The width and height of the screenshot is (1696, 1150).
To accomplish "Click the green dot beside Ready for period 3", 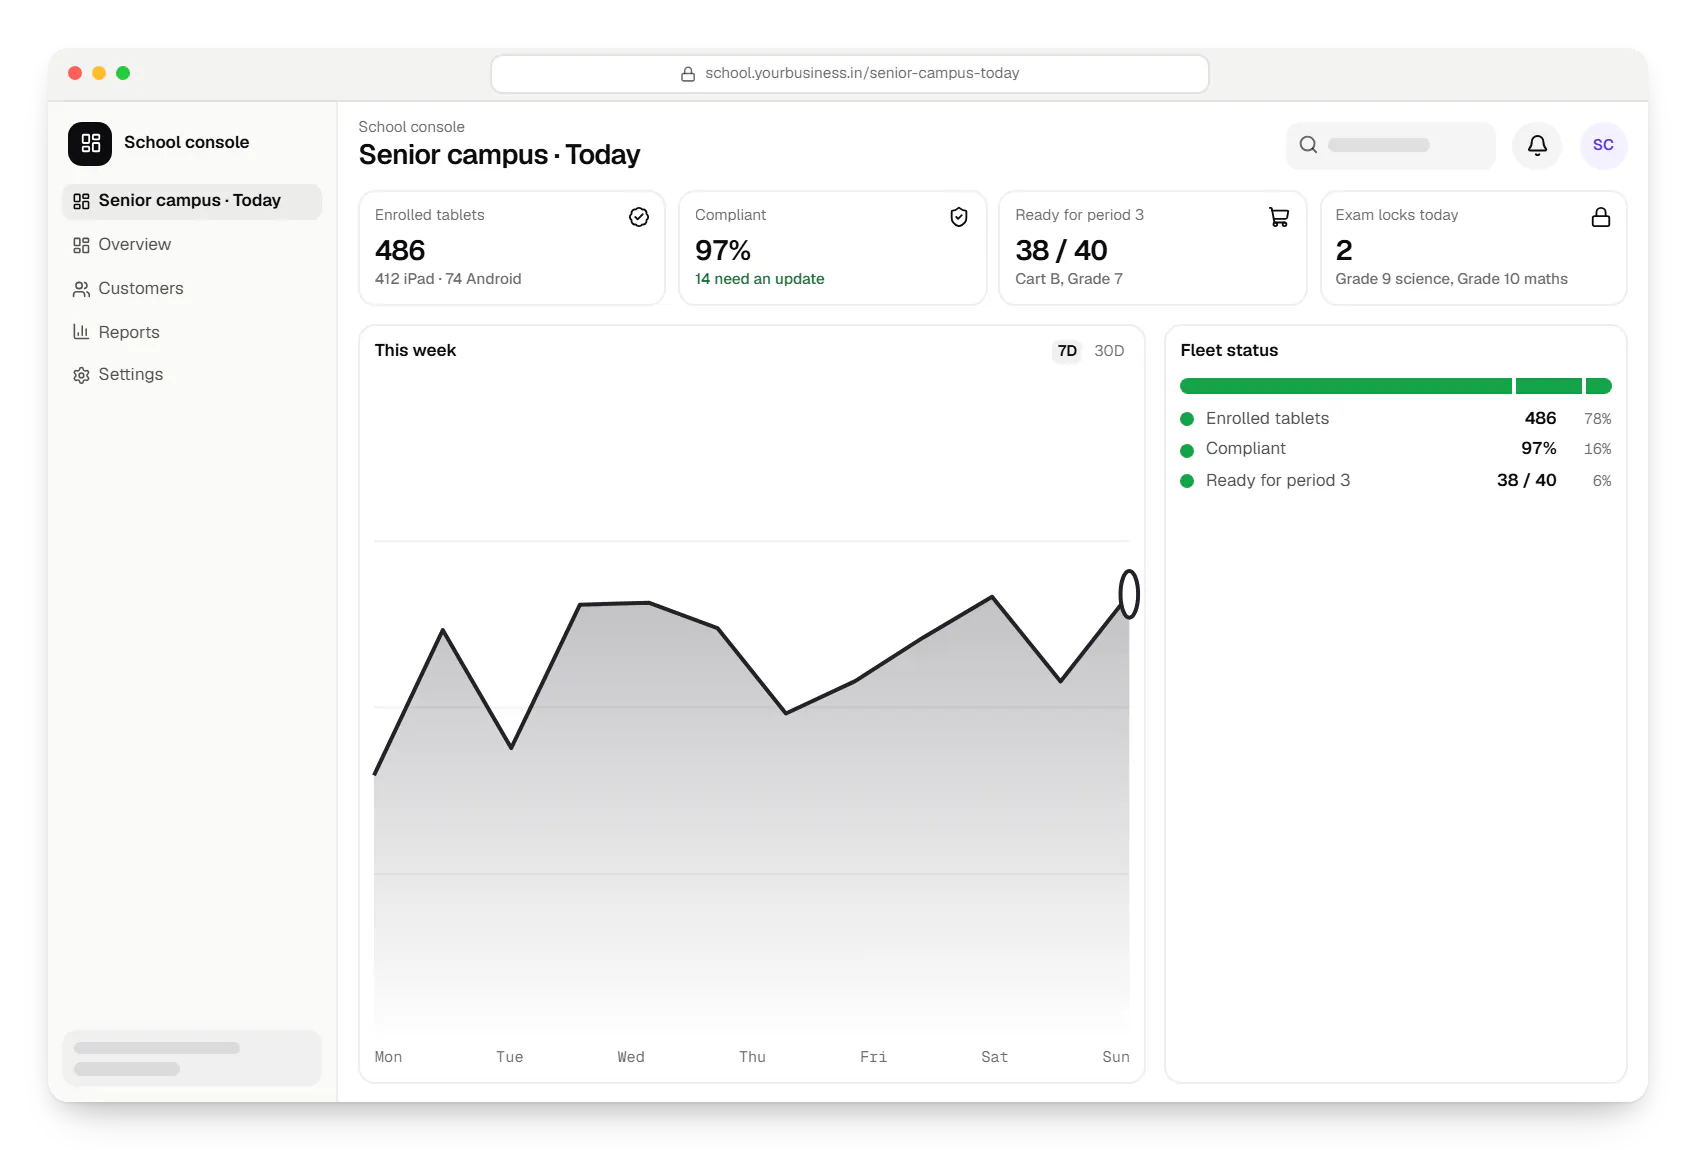I will 1187,481.
